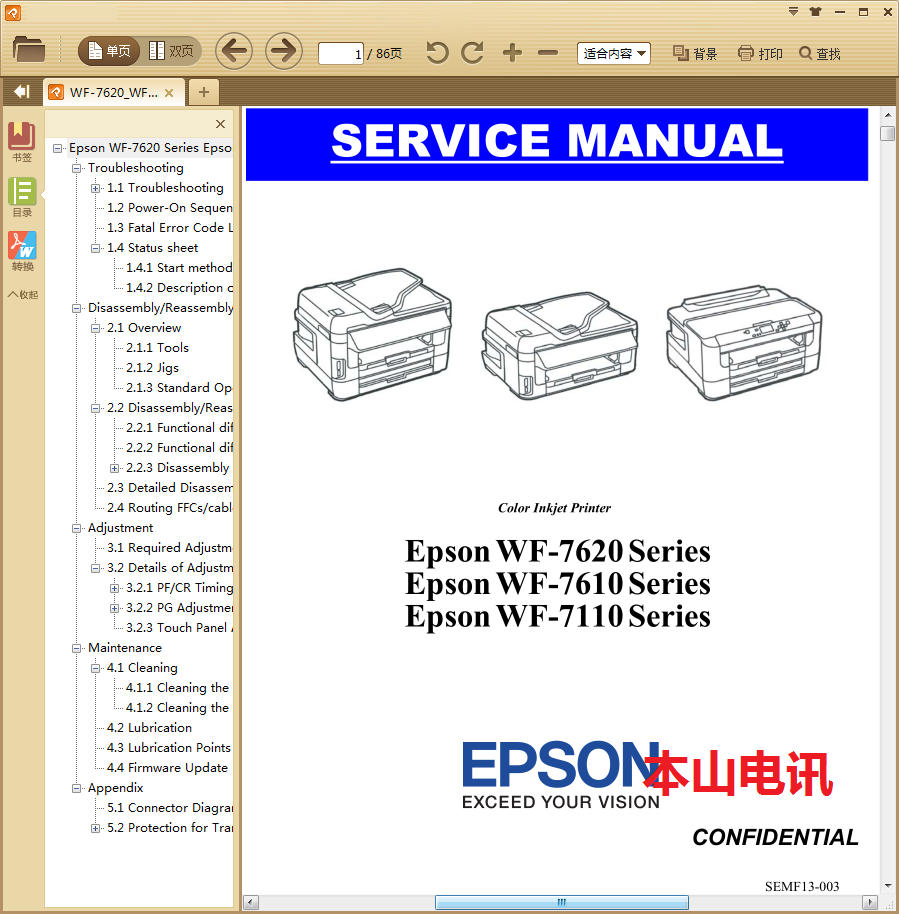Collapse sidebar with the arrow icon
This screenshot has height=914, width=899.
(x=22, y=92)
